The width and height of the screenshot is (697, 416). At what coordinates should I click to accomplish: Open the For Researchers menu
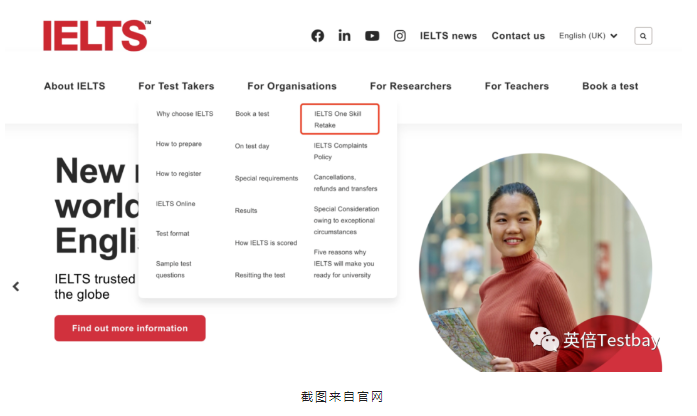click(x=411, y=86)
